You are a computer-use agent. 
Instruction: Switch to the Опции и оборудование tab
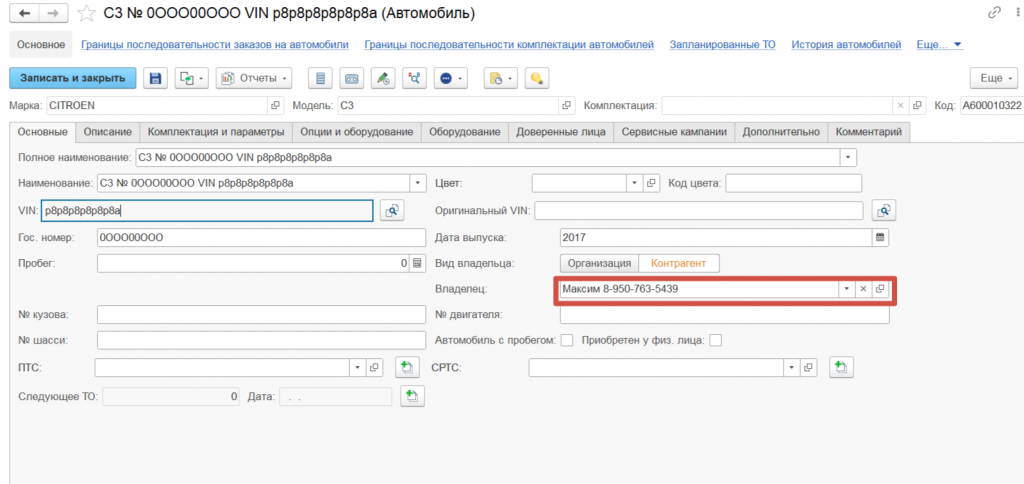coord(357,132)
